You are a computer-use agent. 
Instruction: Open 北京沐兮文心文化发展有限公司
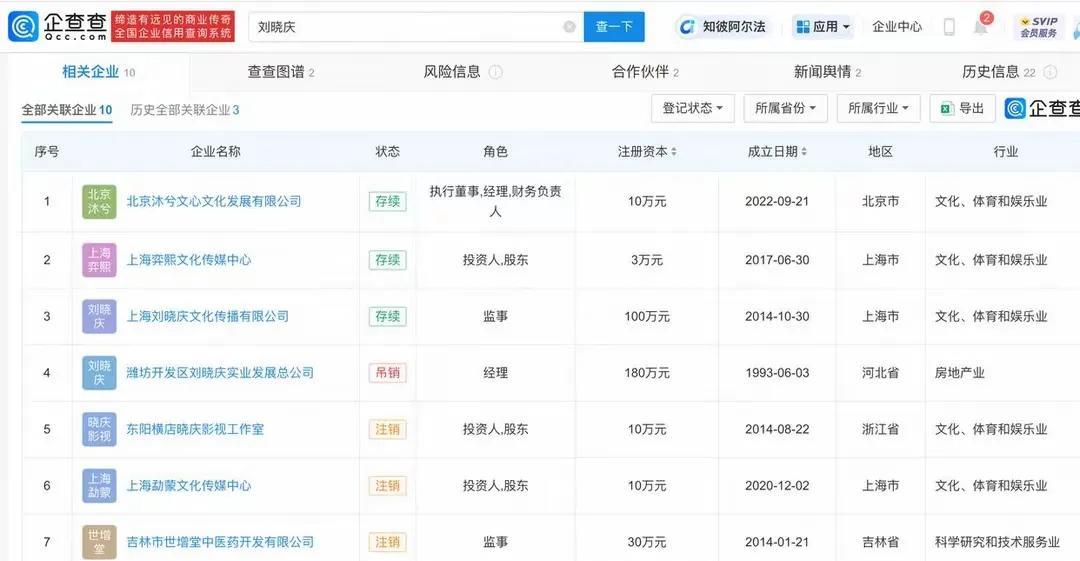point(214,201)
